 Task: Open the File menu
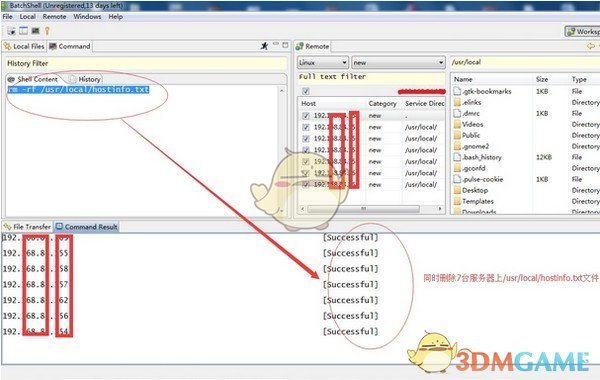click(x=7, y=17)
